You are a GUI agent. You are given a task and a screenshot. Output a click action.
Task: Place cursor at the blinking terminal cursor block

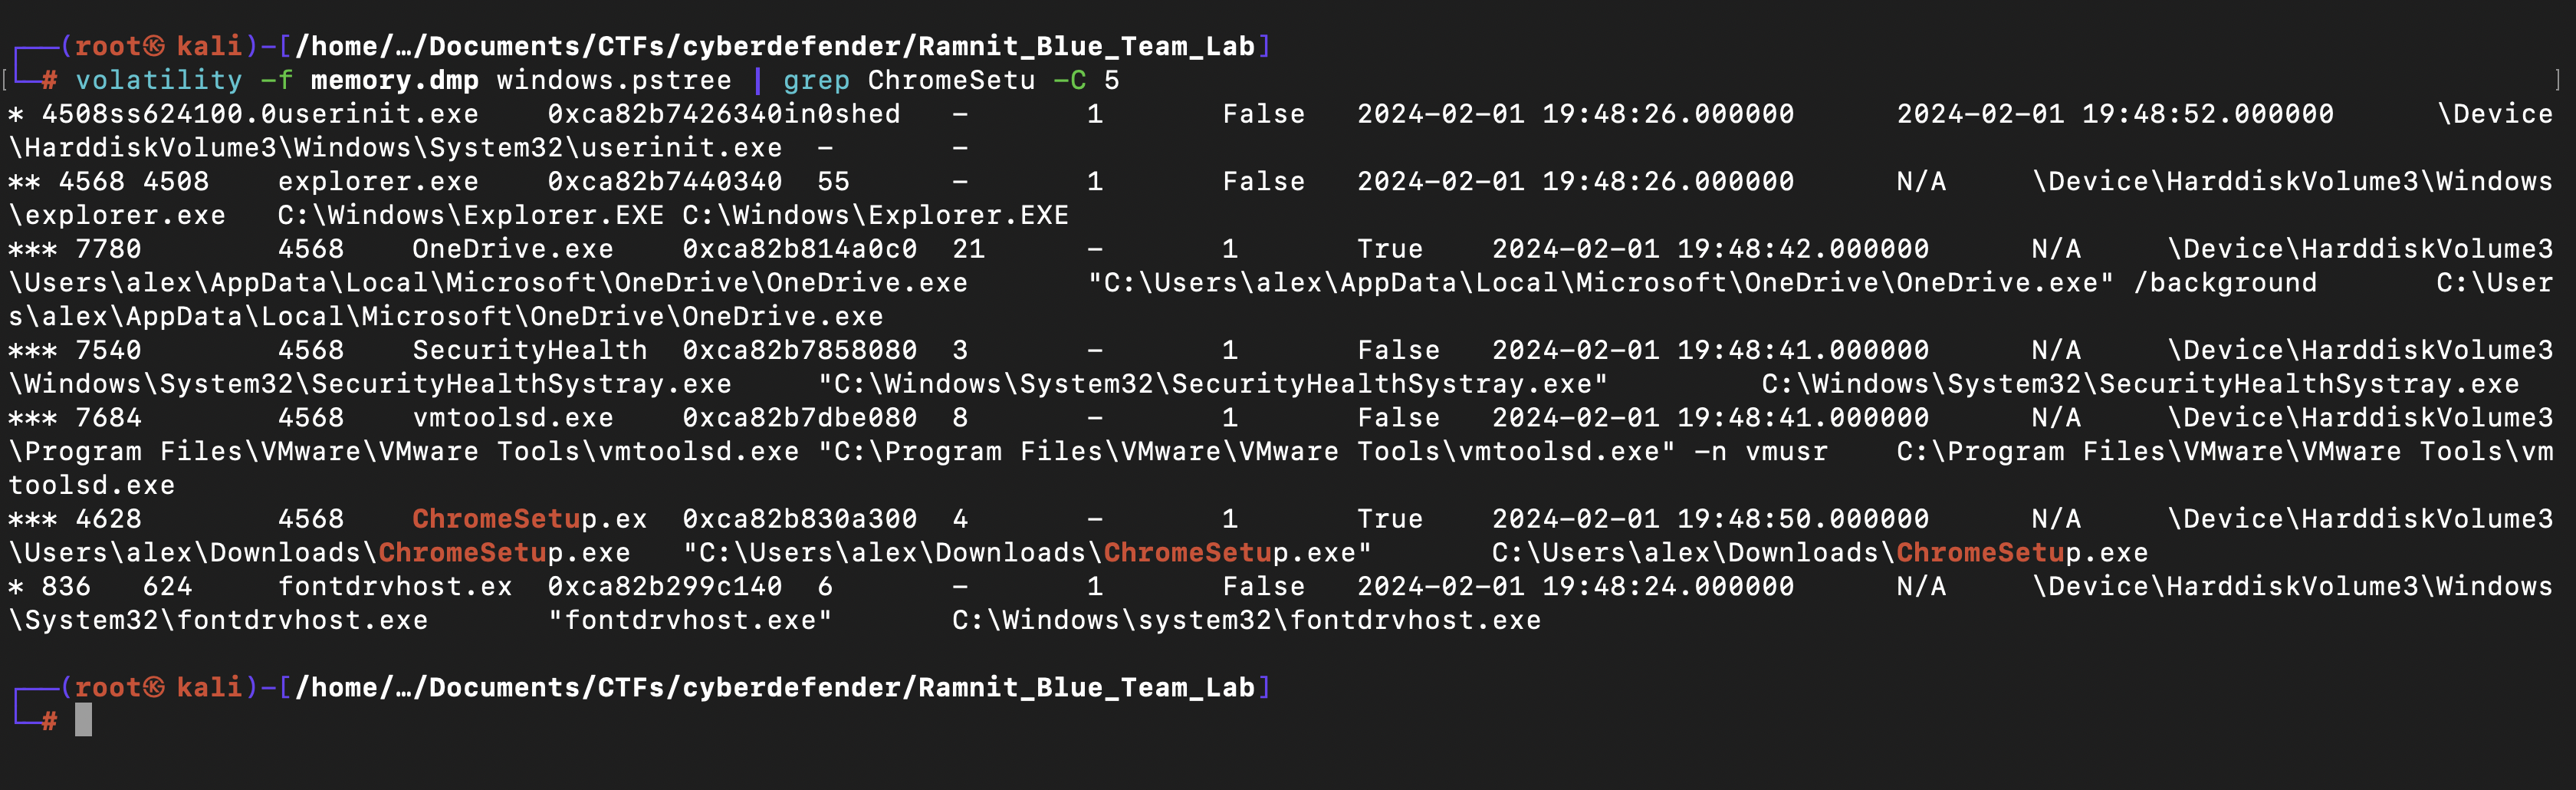(84, 720)
